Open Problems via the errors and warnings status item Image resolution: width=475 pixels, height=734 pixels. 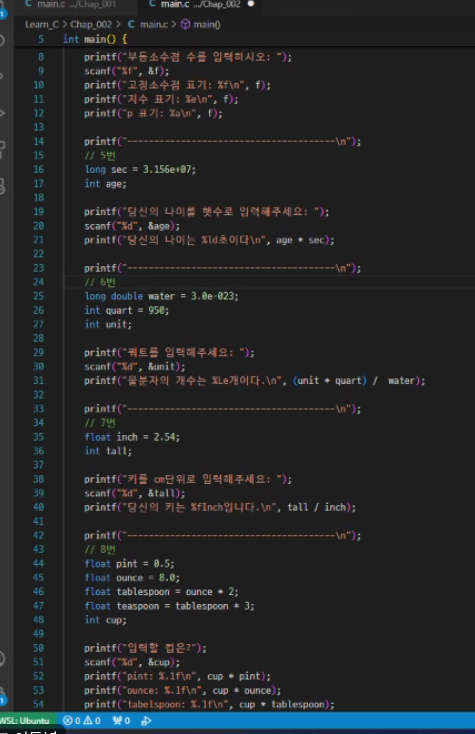(81, 720)
